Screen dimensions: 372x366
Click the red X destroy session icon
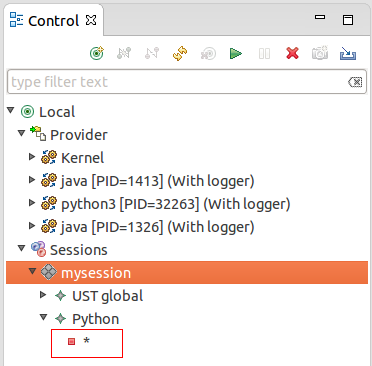point(292,53)
